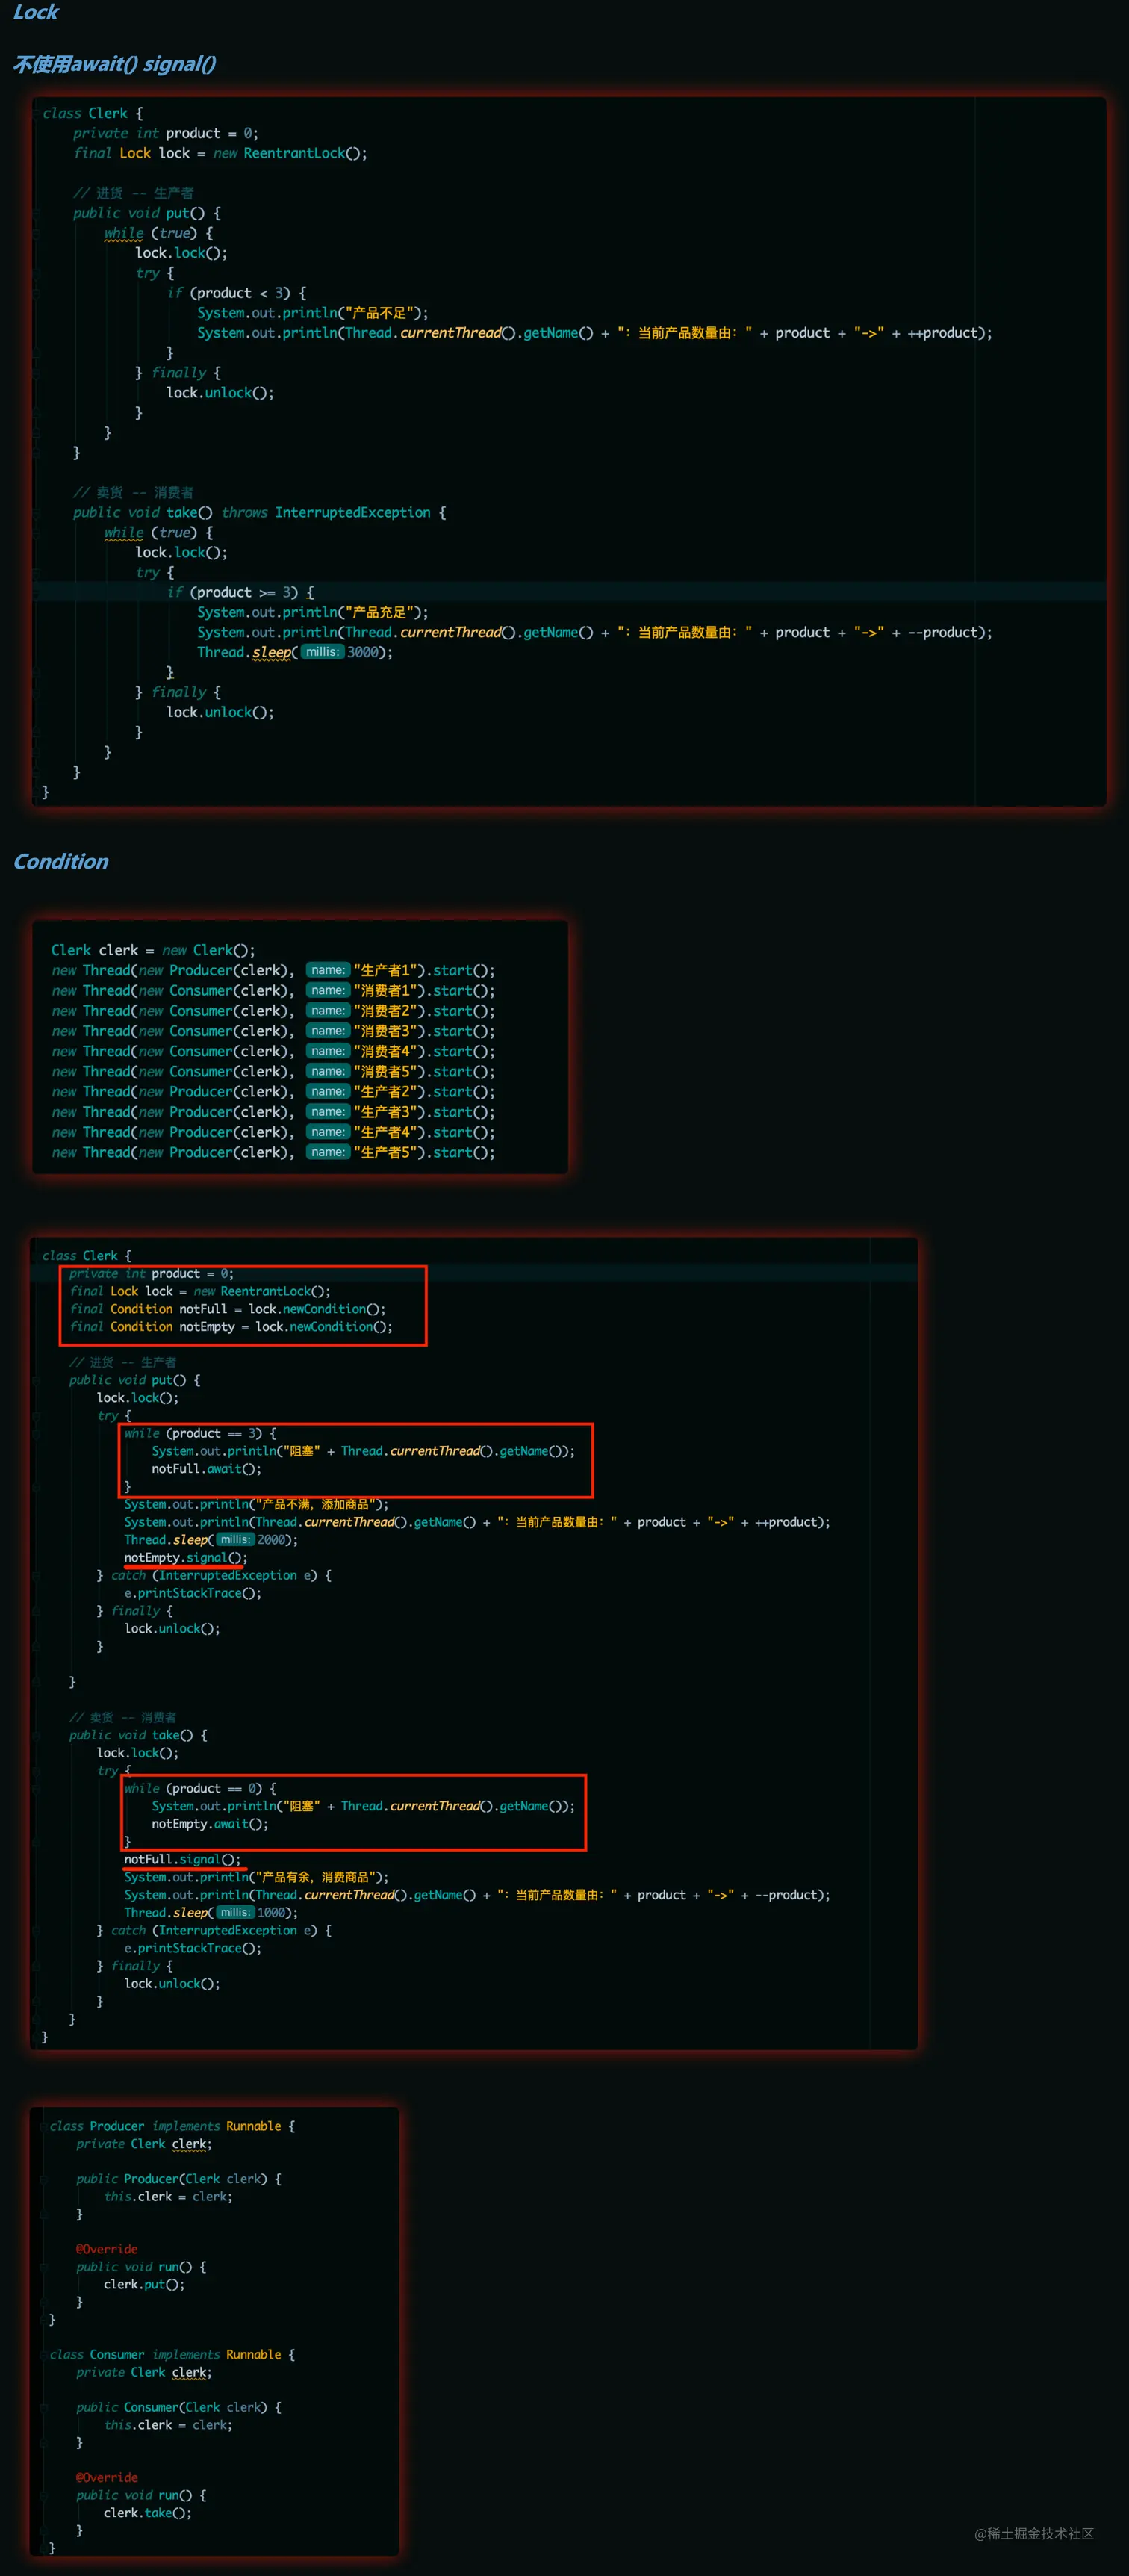
Task: Click the println line with "产品不足"
Action: [313, 313]
